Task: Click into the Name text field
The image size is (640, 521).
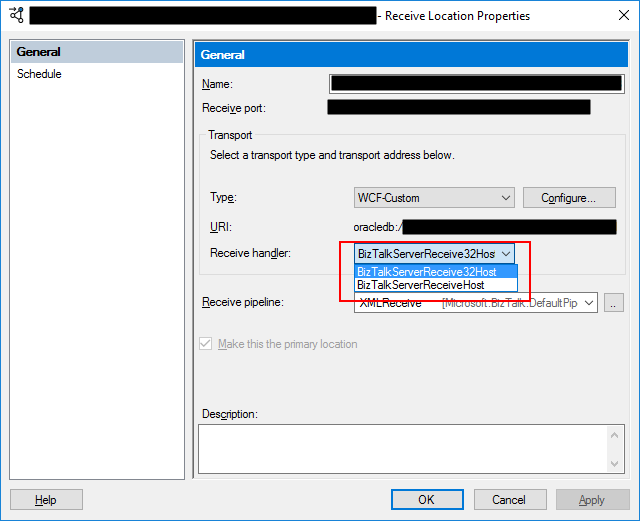Action: coord(476,84)
